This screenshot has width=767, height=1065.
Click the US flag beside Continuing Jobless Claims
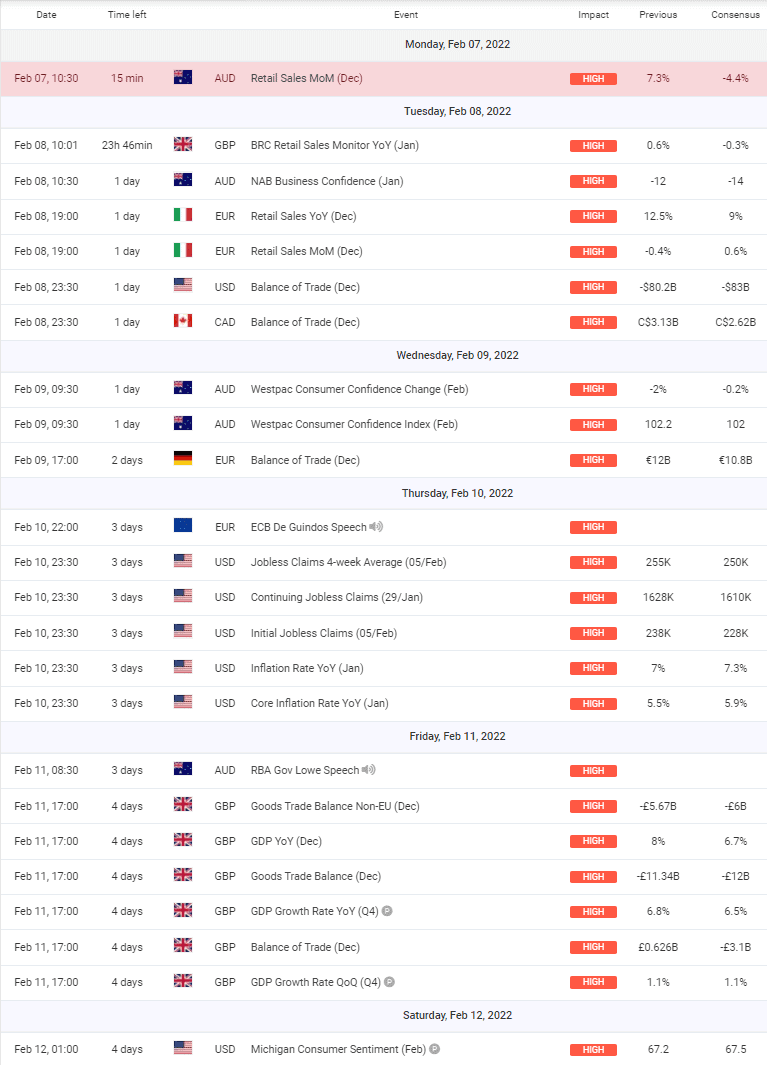click(183, 596)
